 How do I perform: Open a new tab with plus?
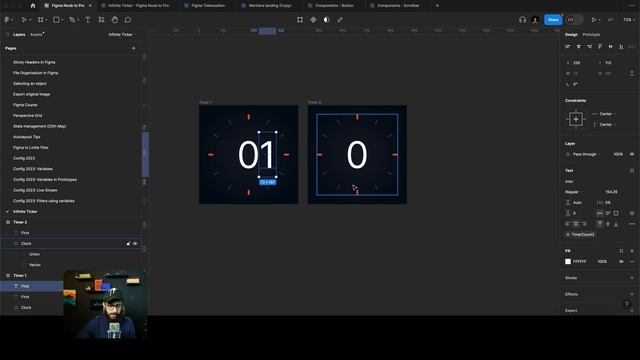pyautogui.click(x=437, y=6)
